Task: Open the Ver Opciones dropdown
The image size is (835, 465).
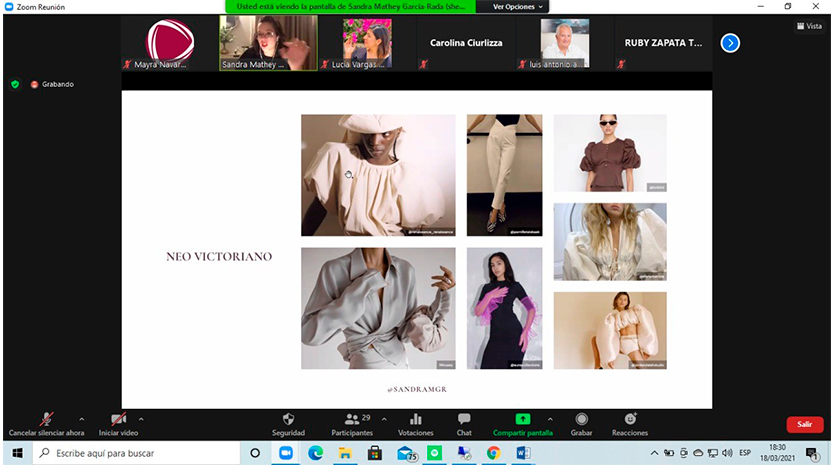Action: (x=518, y=7)
